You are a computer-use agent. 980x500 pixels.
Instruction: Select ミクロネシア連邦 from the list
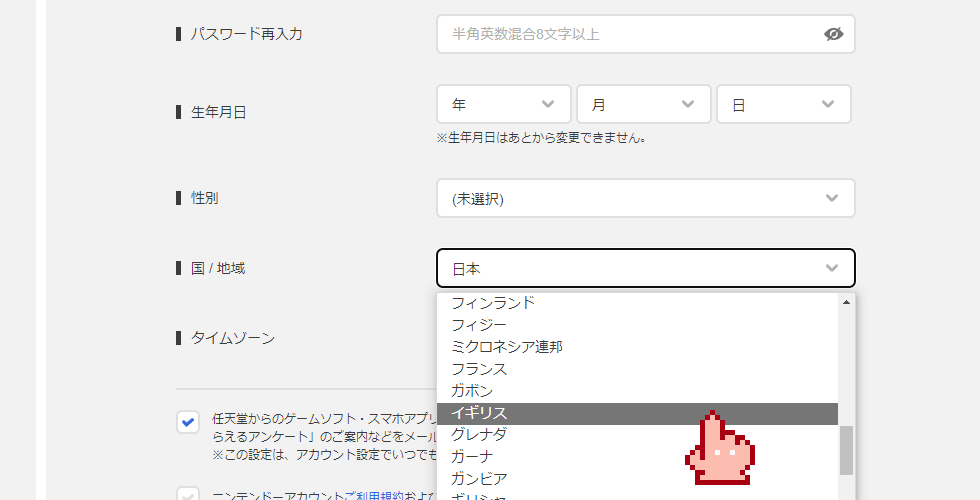coord(507,347)
